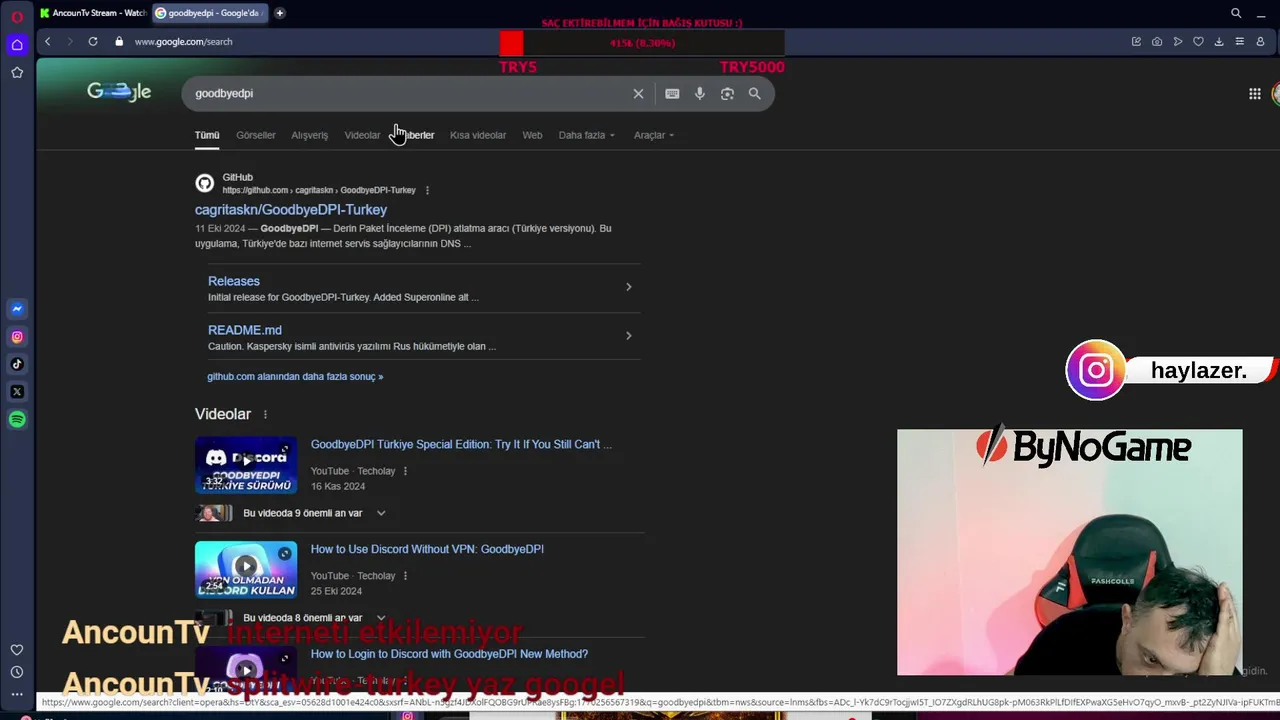Open chevron on the README.md sitelink
The height and width of the screenshot is (720, 1280).
click(628, 336)
